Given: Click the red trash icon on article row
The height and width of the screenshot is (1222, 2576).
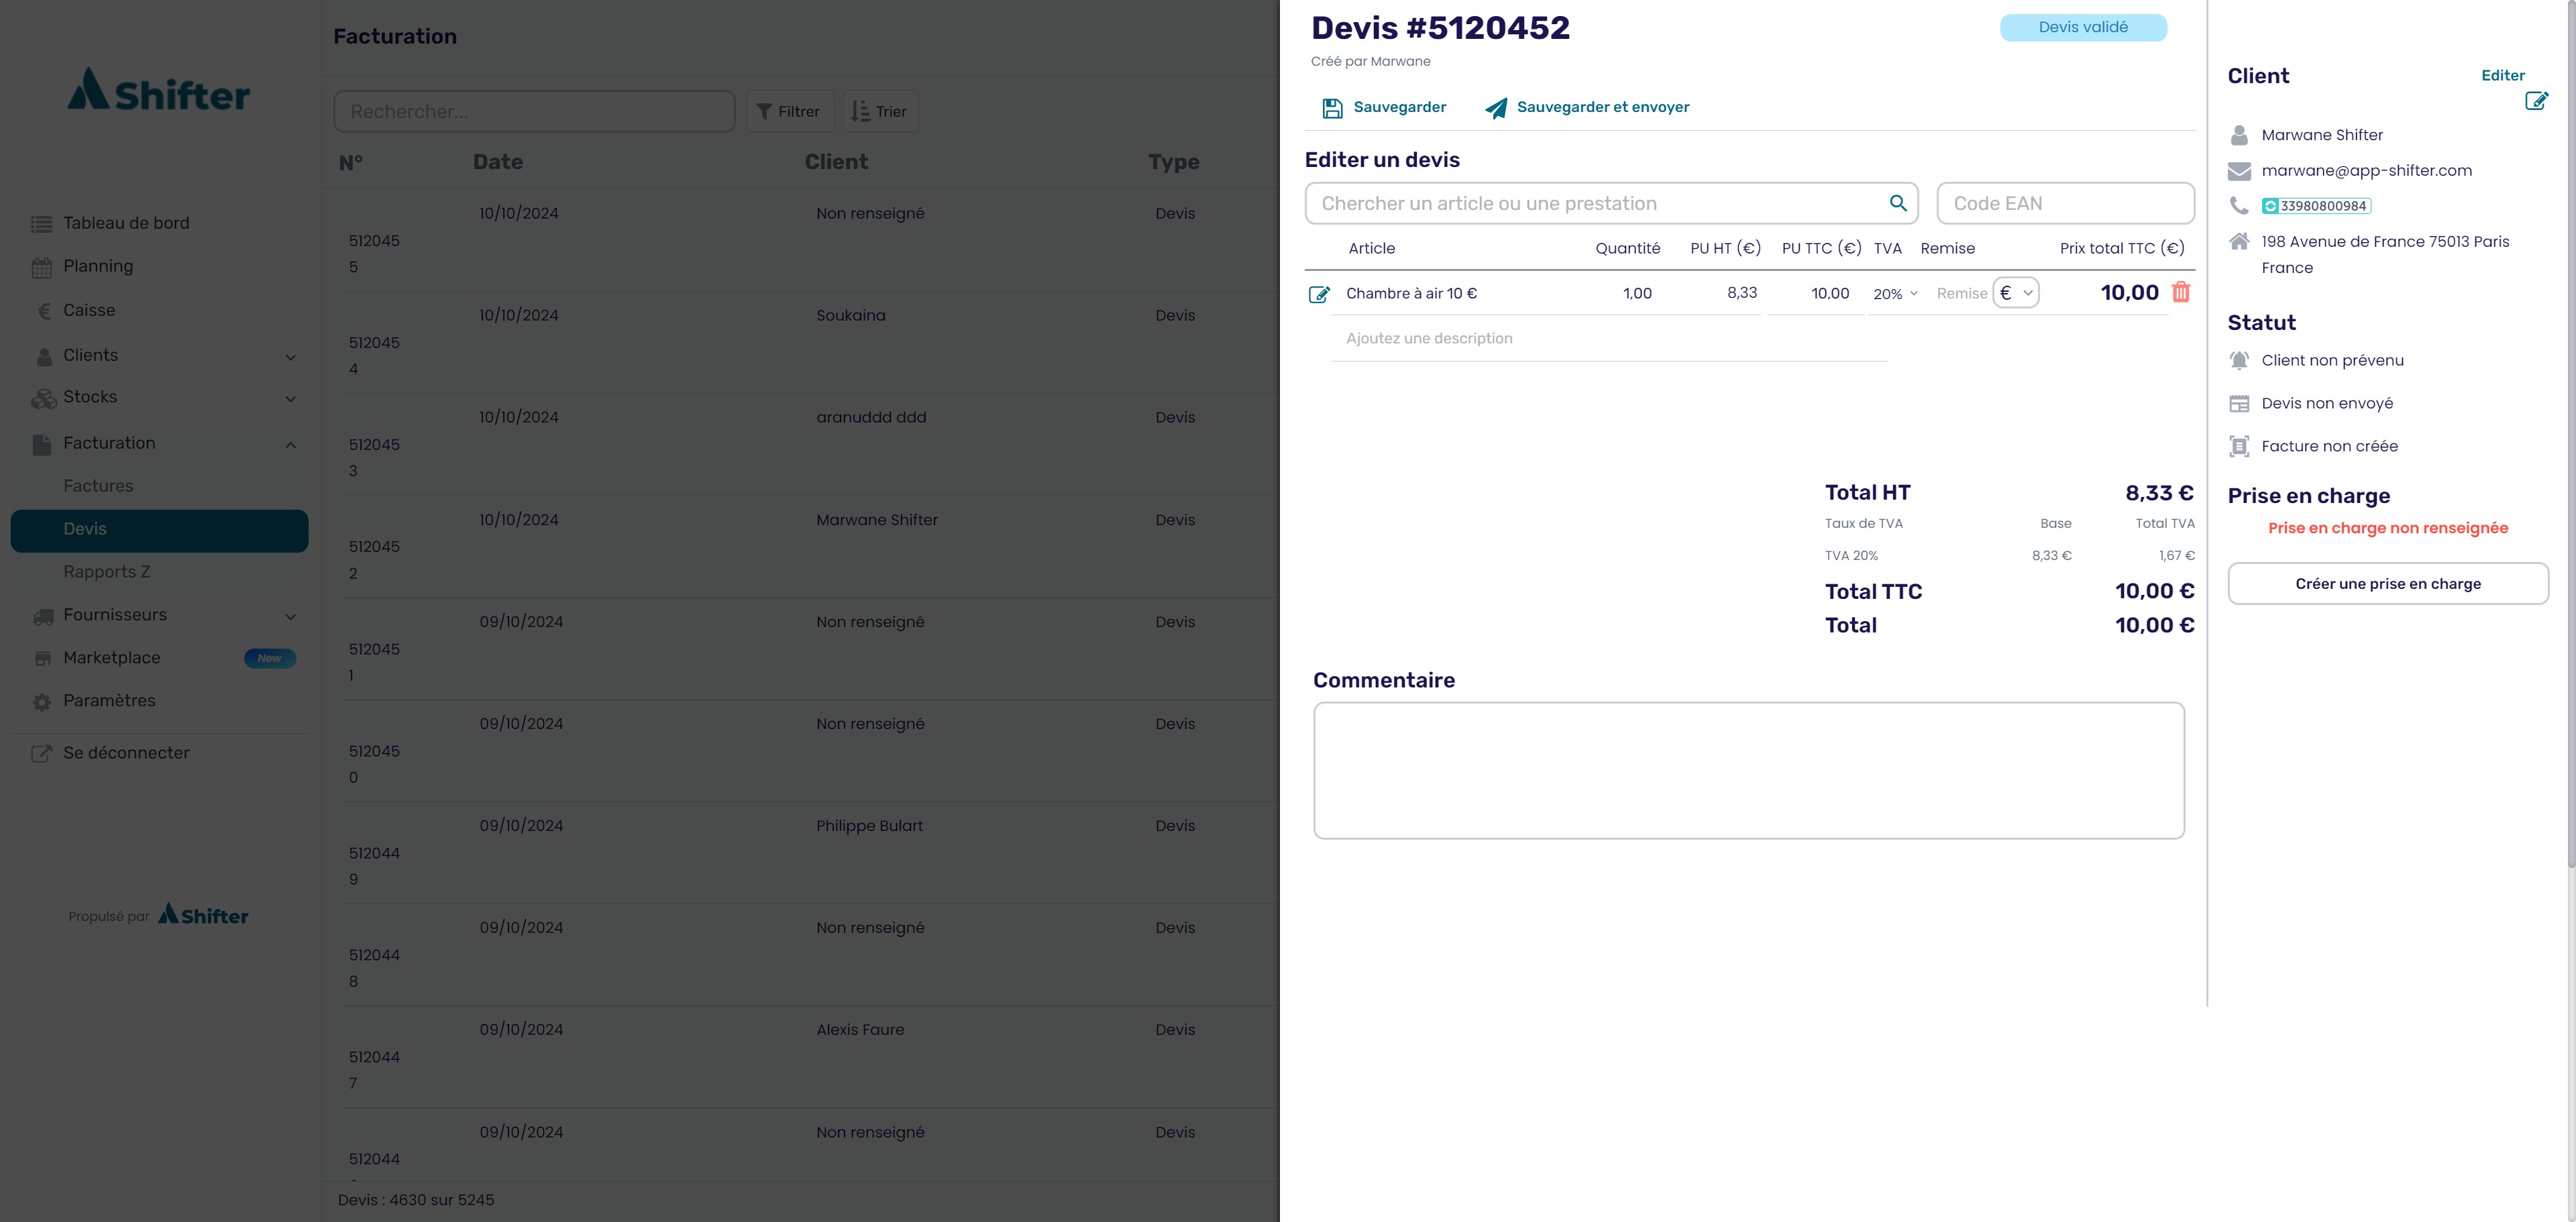Looking at the screenshot, I should (x=2181, y=292).
